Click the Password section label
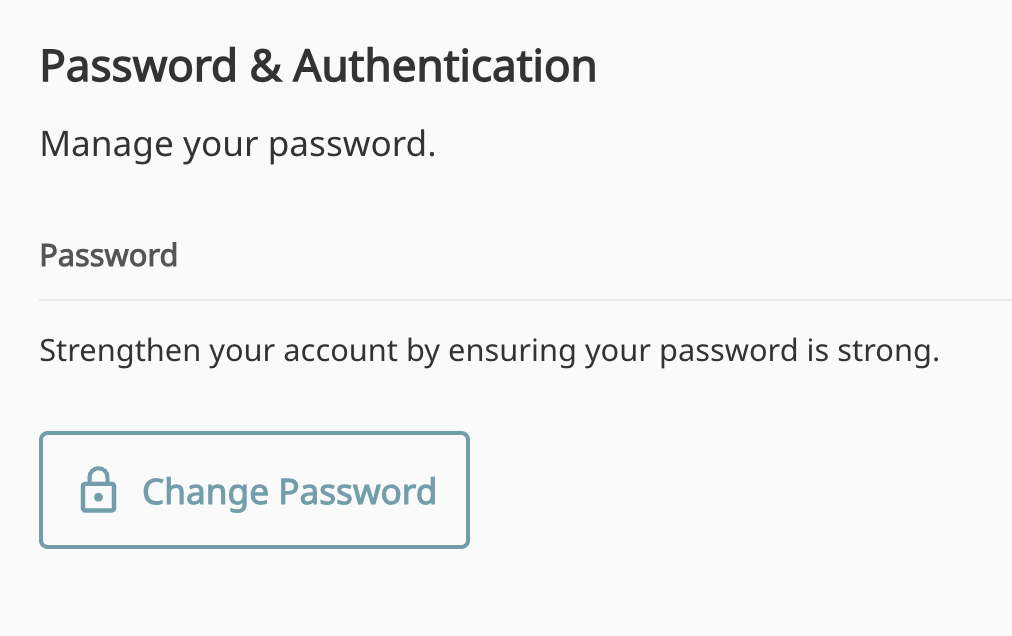The image size is (1012, 636). [x=108, y=255]
